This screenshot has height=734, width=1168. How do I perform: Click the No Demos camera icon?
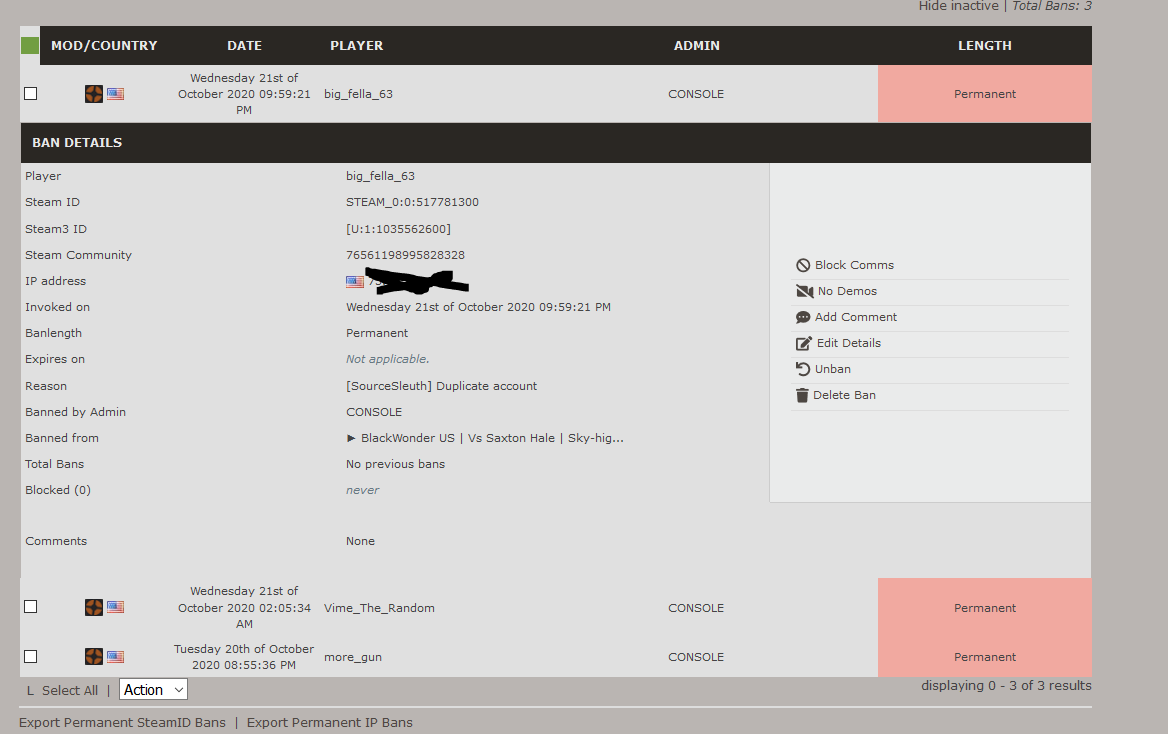coord(804,291)
